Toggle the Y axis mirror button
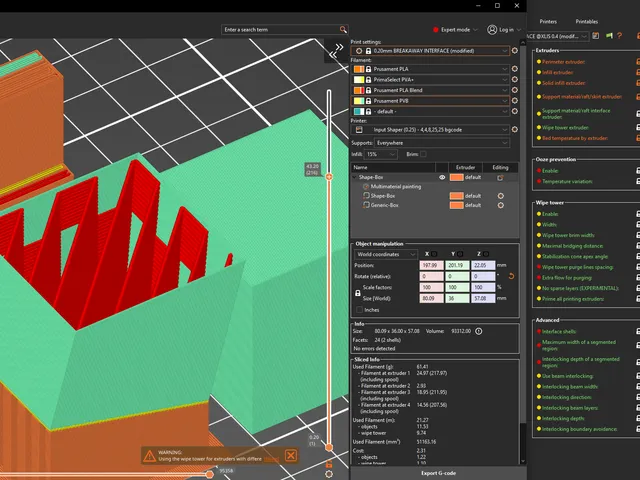The width and height of the screenshot is (640, 480). [x=460, y=254]
